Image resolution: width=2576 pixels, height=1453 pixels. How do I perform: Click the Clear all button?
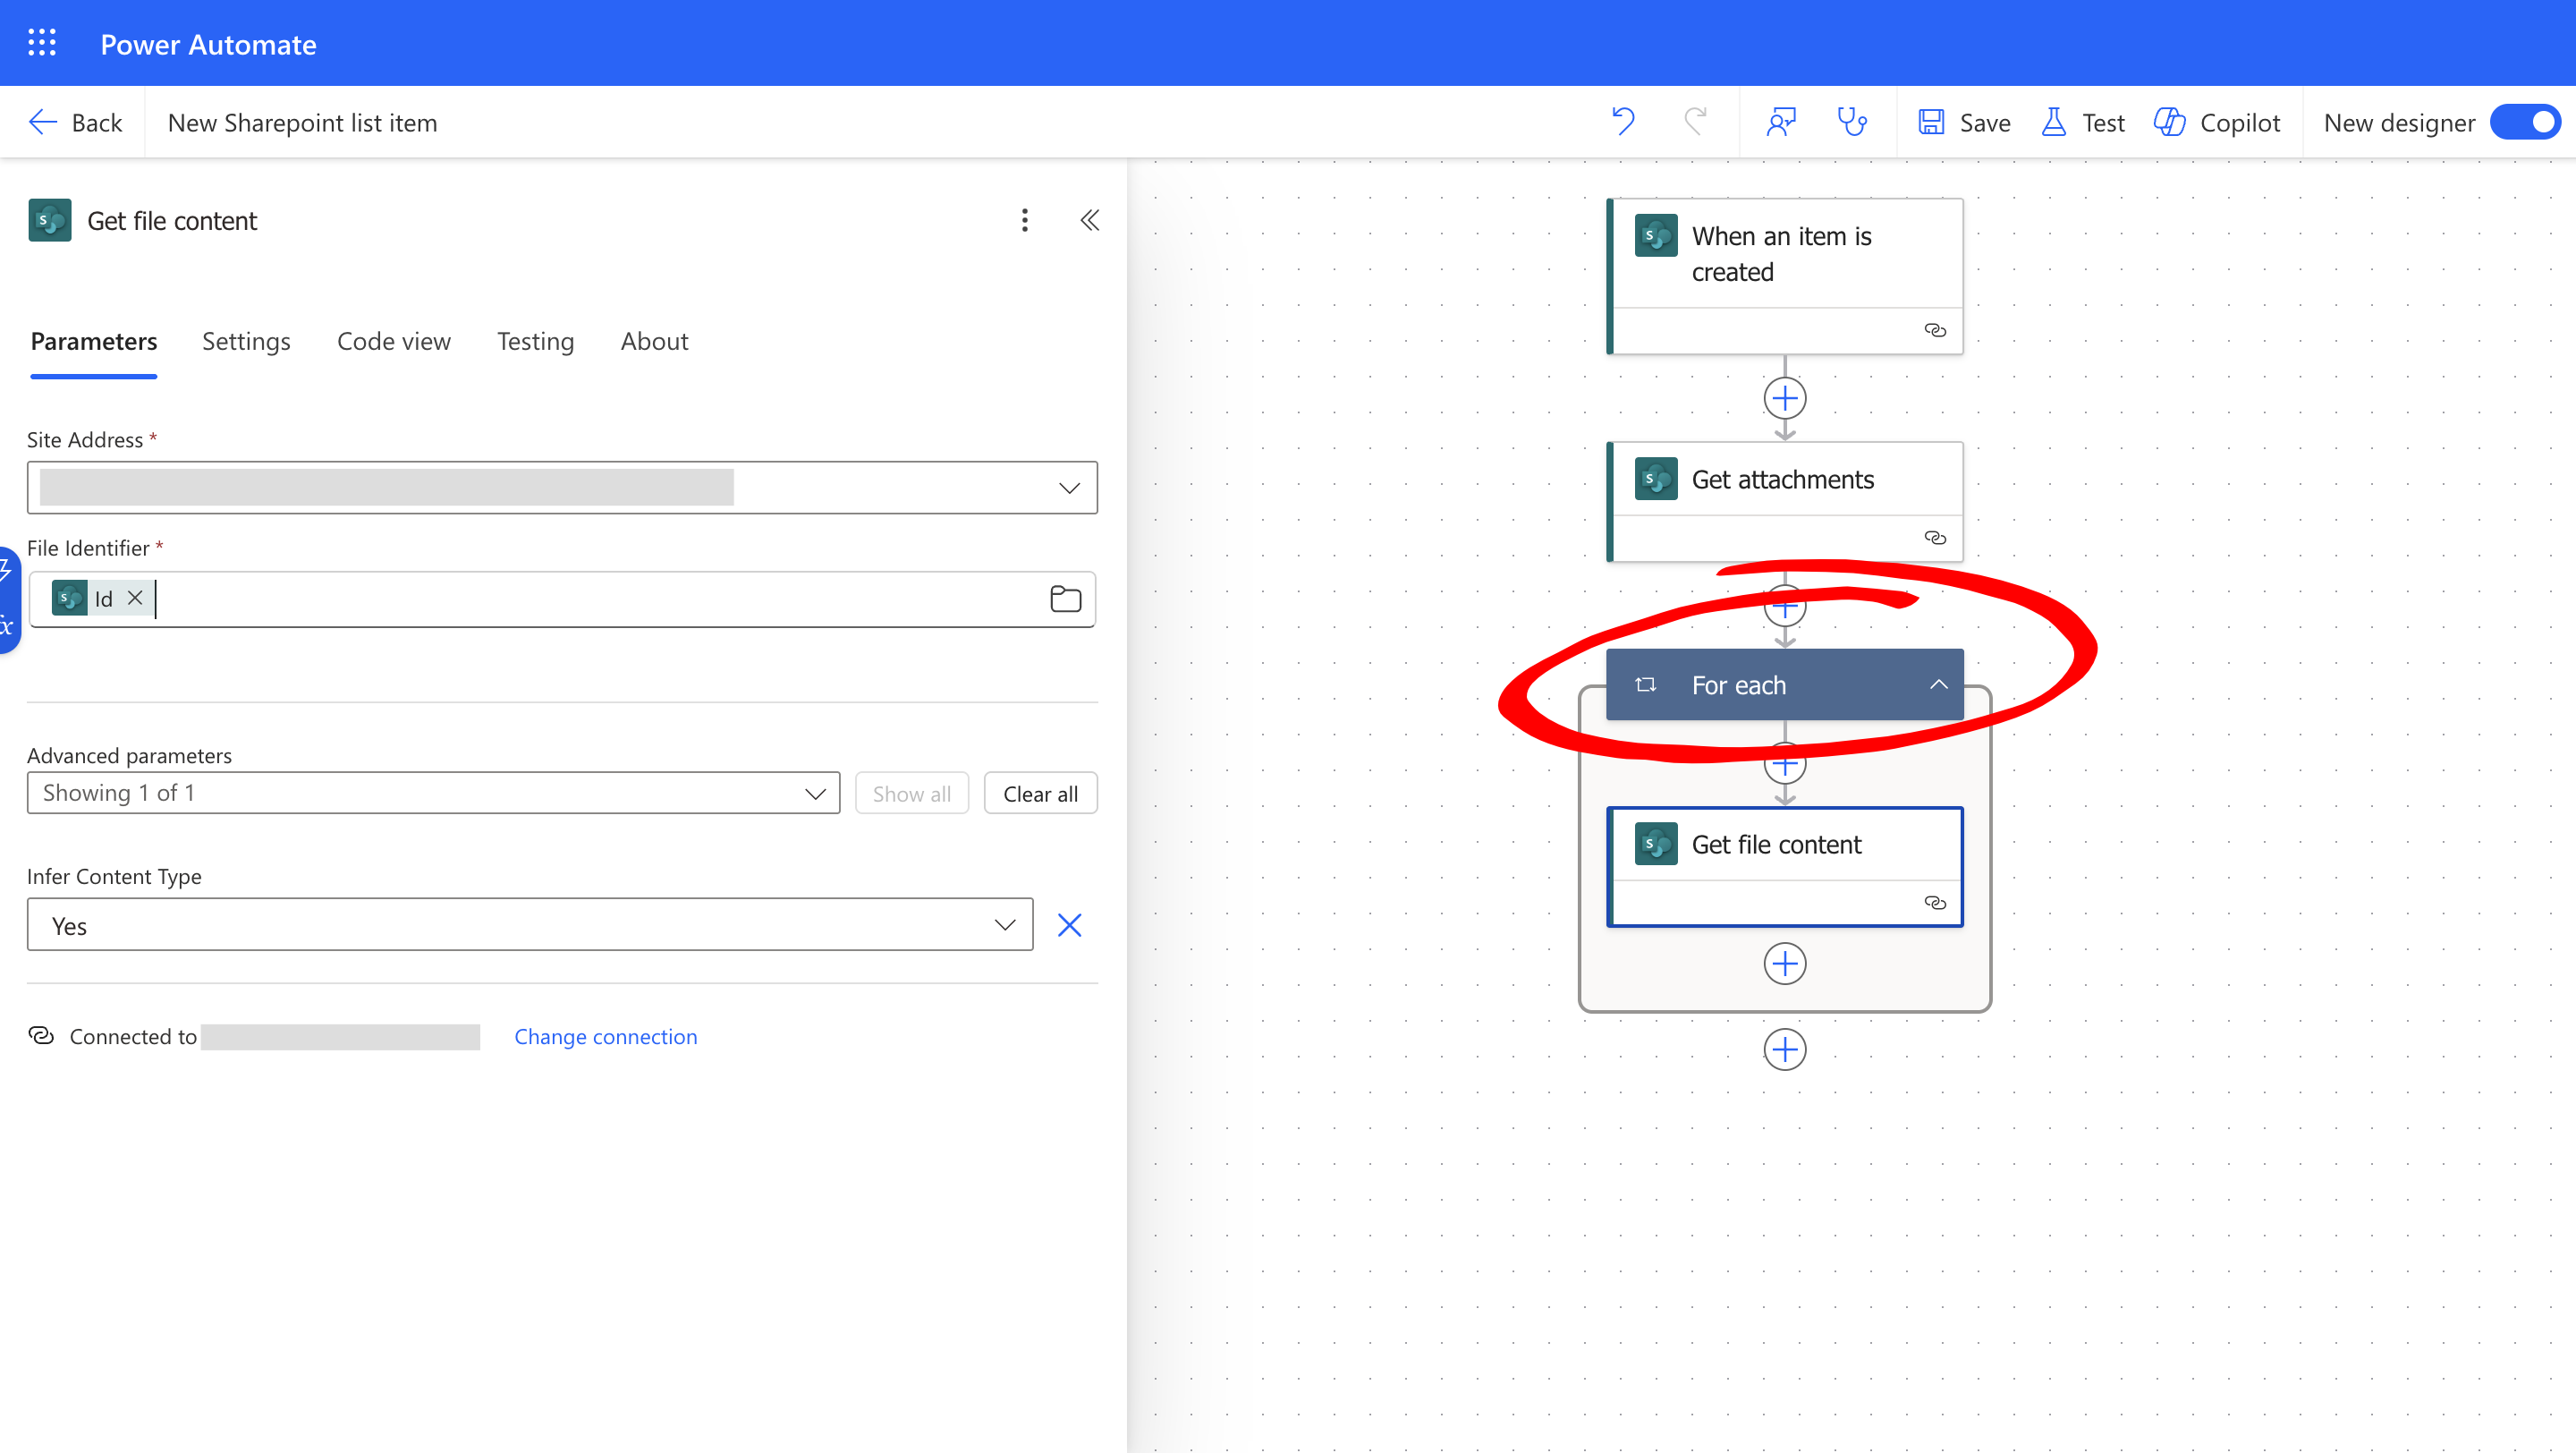(1040, 794)
